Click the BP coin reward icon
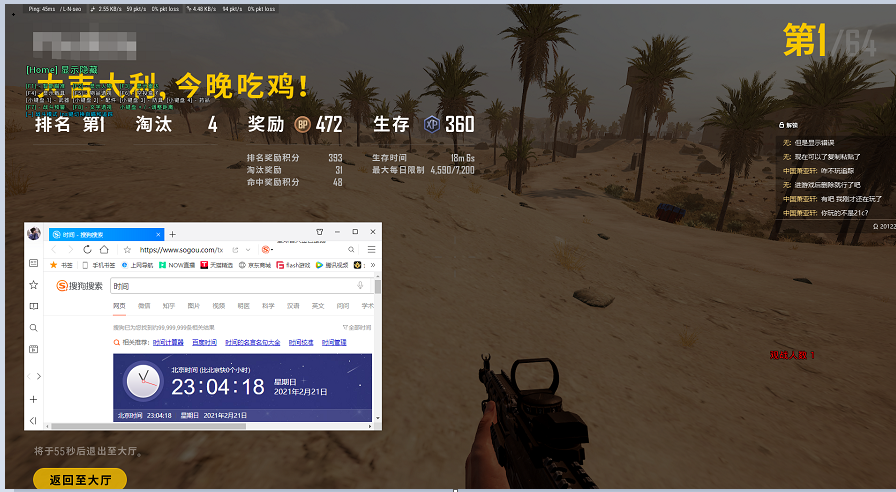 [x=302, y=124]
